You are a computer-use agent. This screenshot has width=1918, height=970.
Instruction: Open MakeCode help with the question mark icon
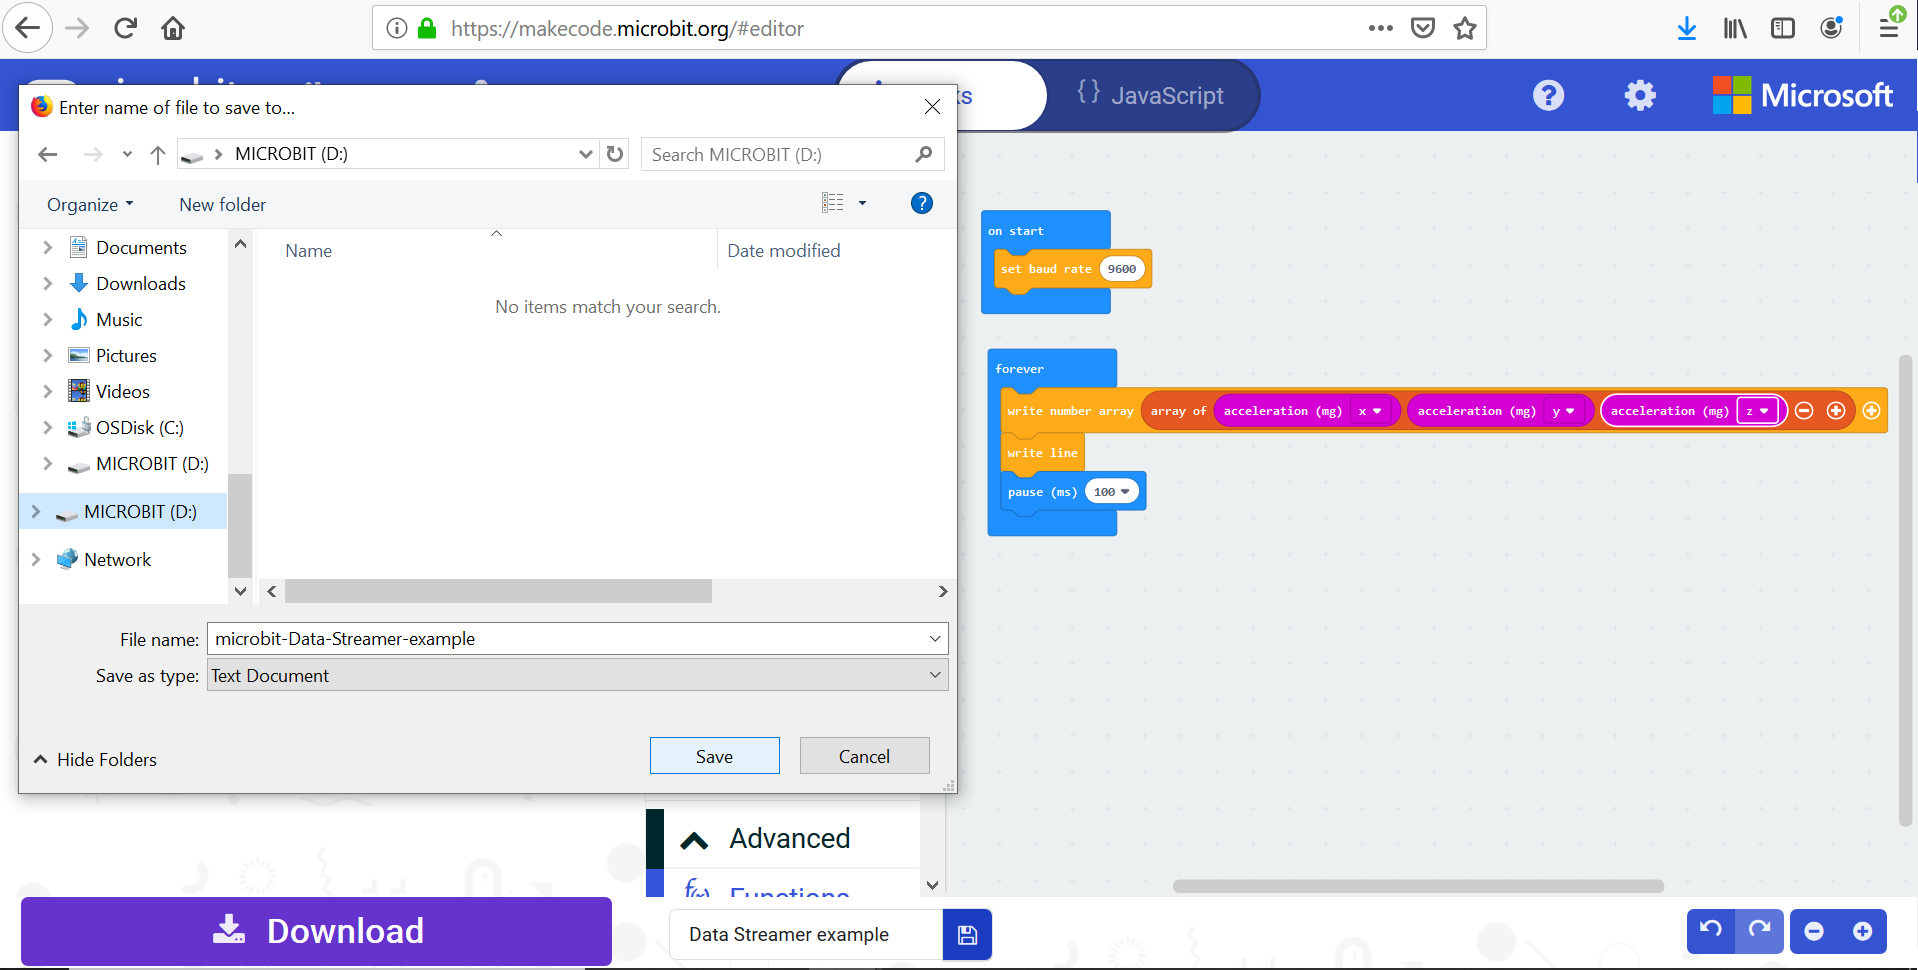click(1547, 95)
